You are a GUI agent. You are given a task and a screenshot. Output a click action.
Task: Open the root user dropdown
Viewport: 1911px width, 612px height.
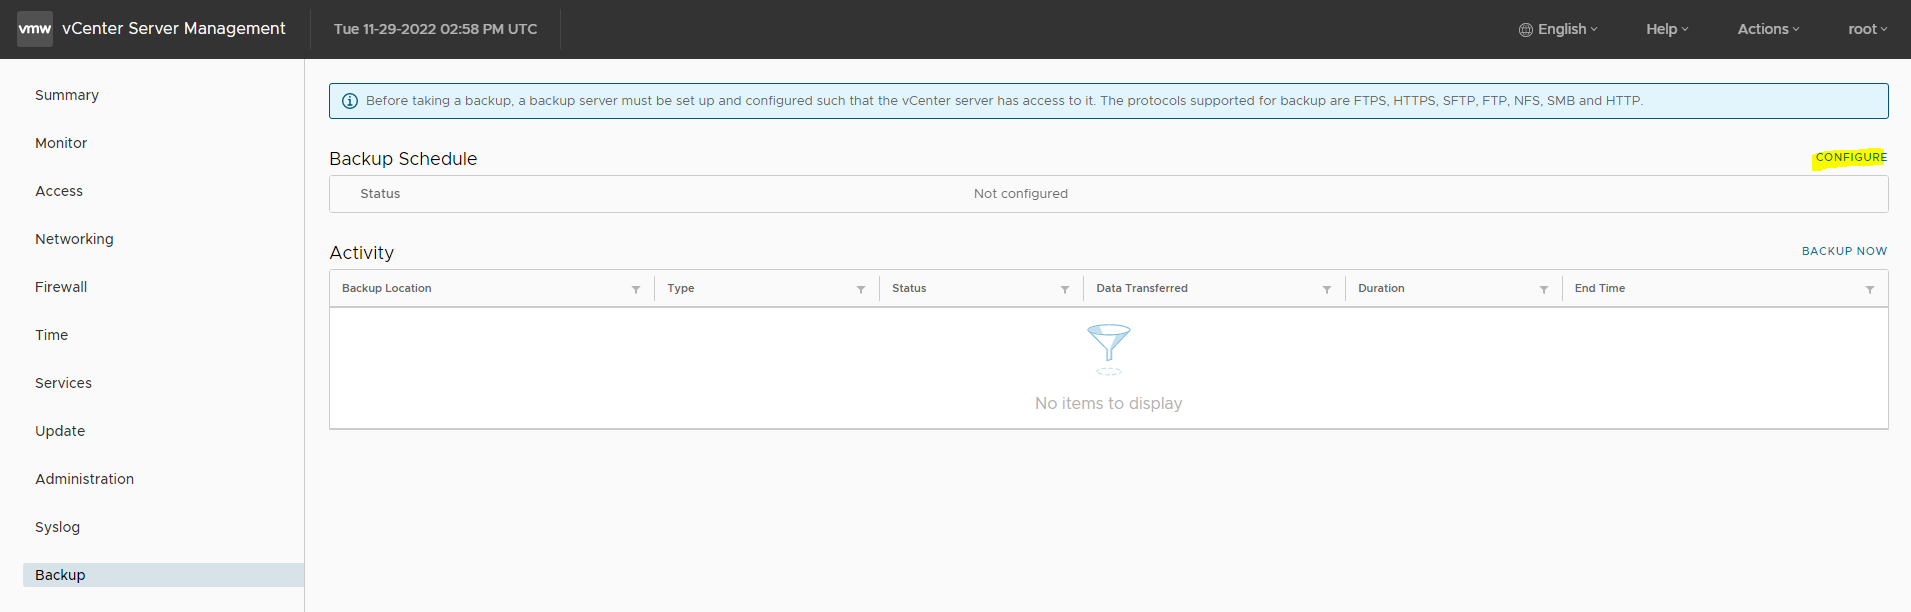[1867, 29]
